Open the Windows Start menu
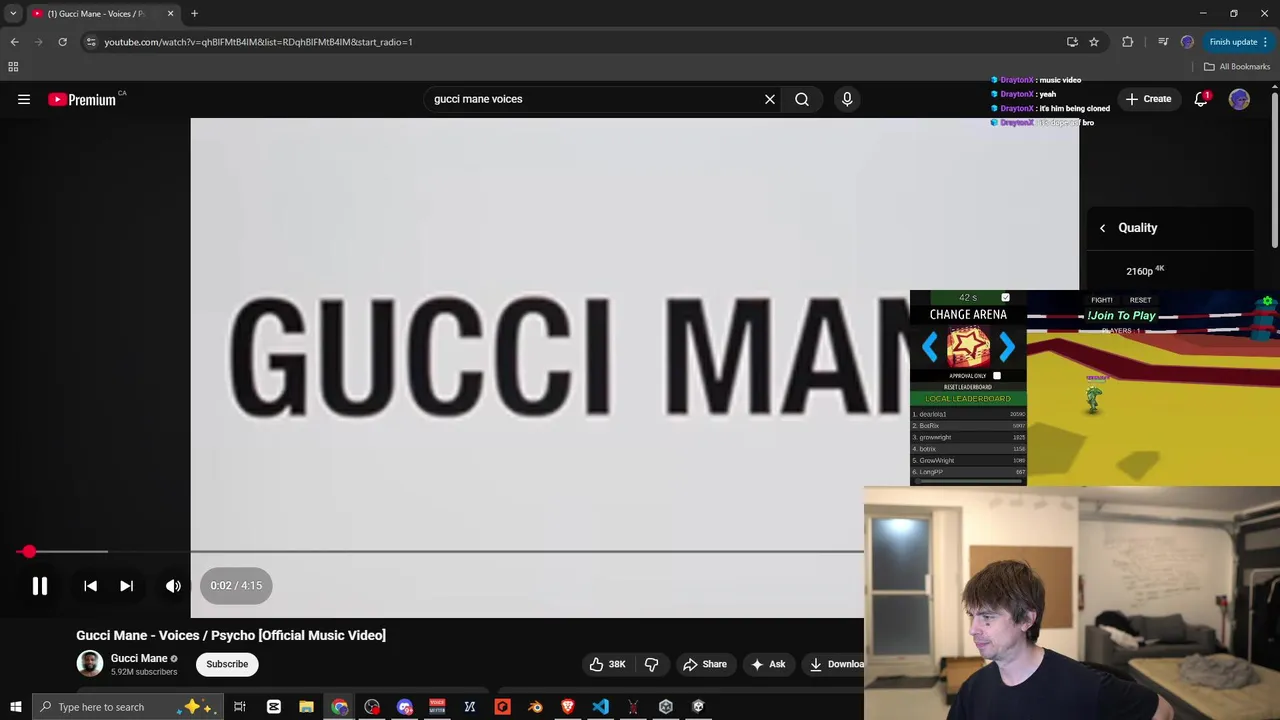Viewport: 1280px width, 720px height. coord(15,707)
